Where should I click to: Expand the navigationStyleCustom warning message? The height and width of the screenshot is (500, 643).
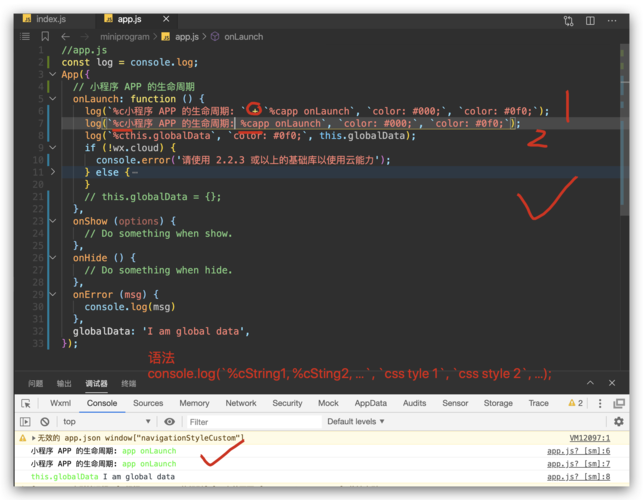pyautogui.click(x=34, y=438)
